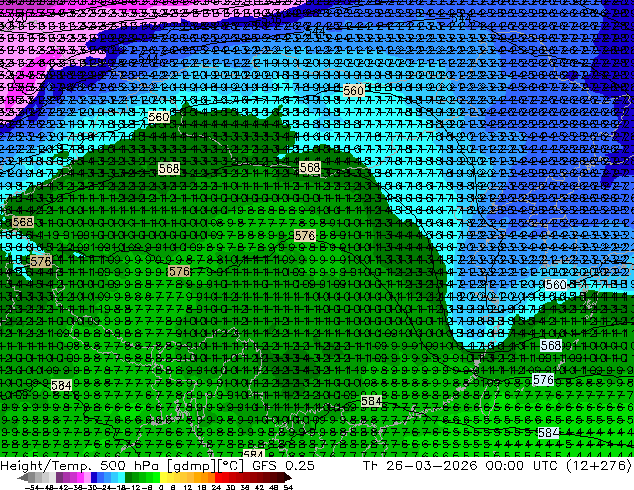The image size is (634, 490).
Task: Click the cyan swatch in the temperature legend
Action: point(121,477)
